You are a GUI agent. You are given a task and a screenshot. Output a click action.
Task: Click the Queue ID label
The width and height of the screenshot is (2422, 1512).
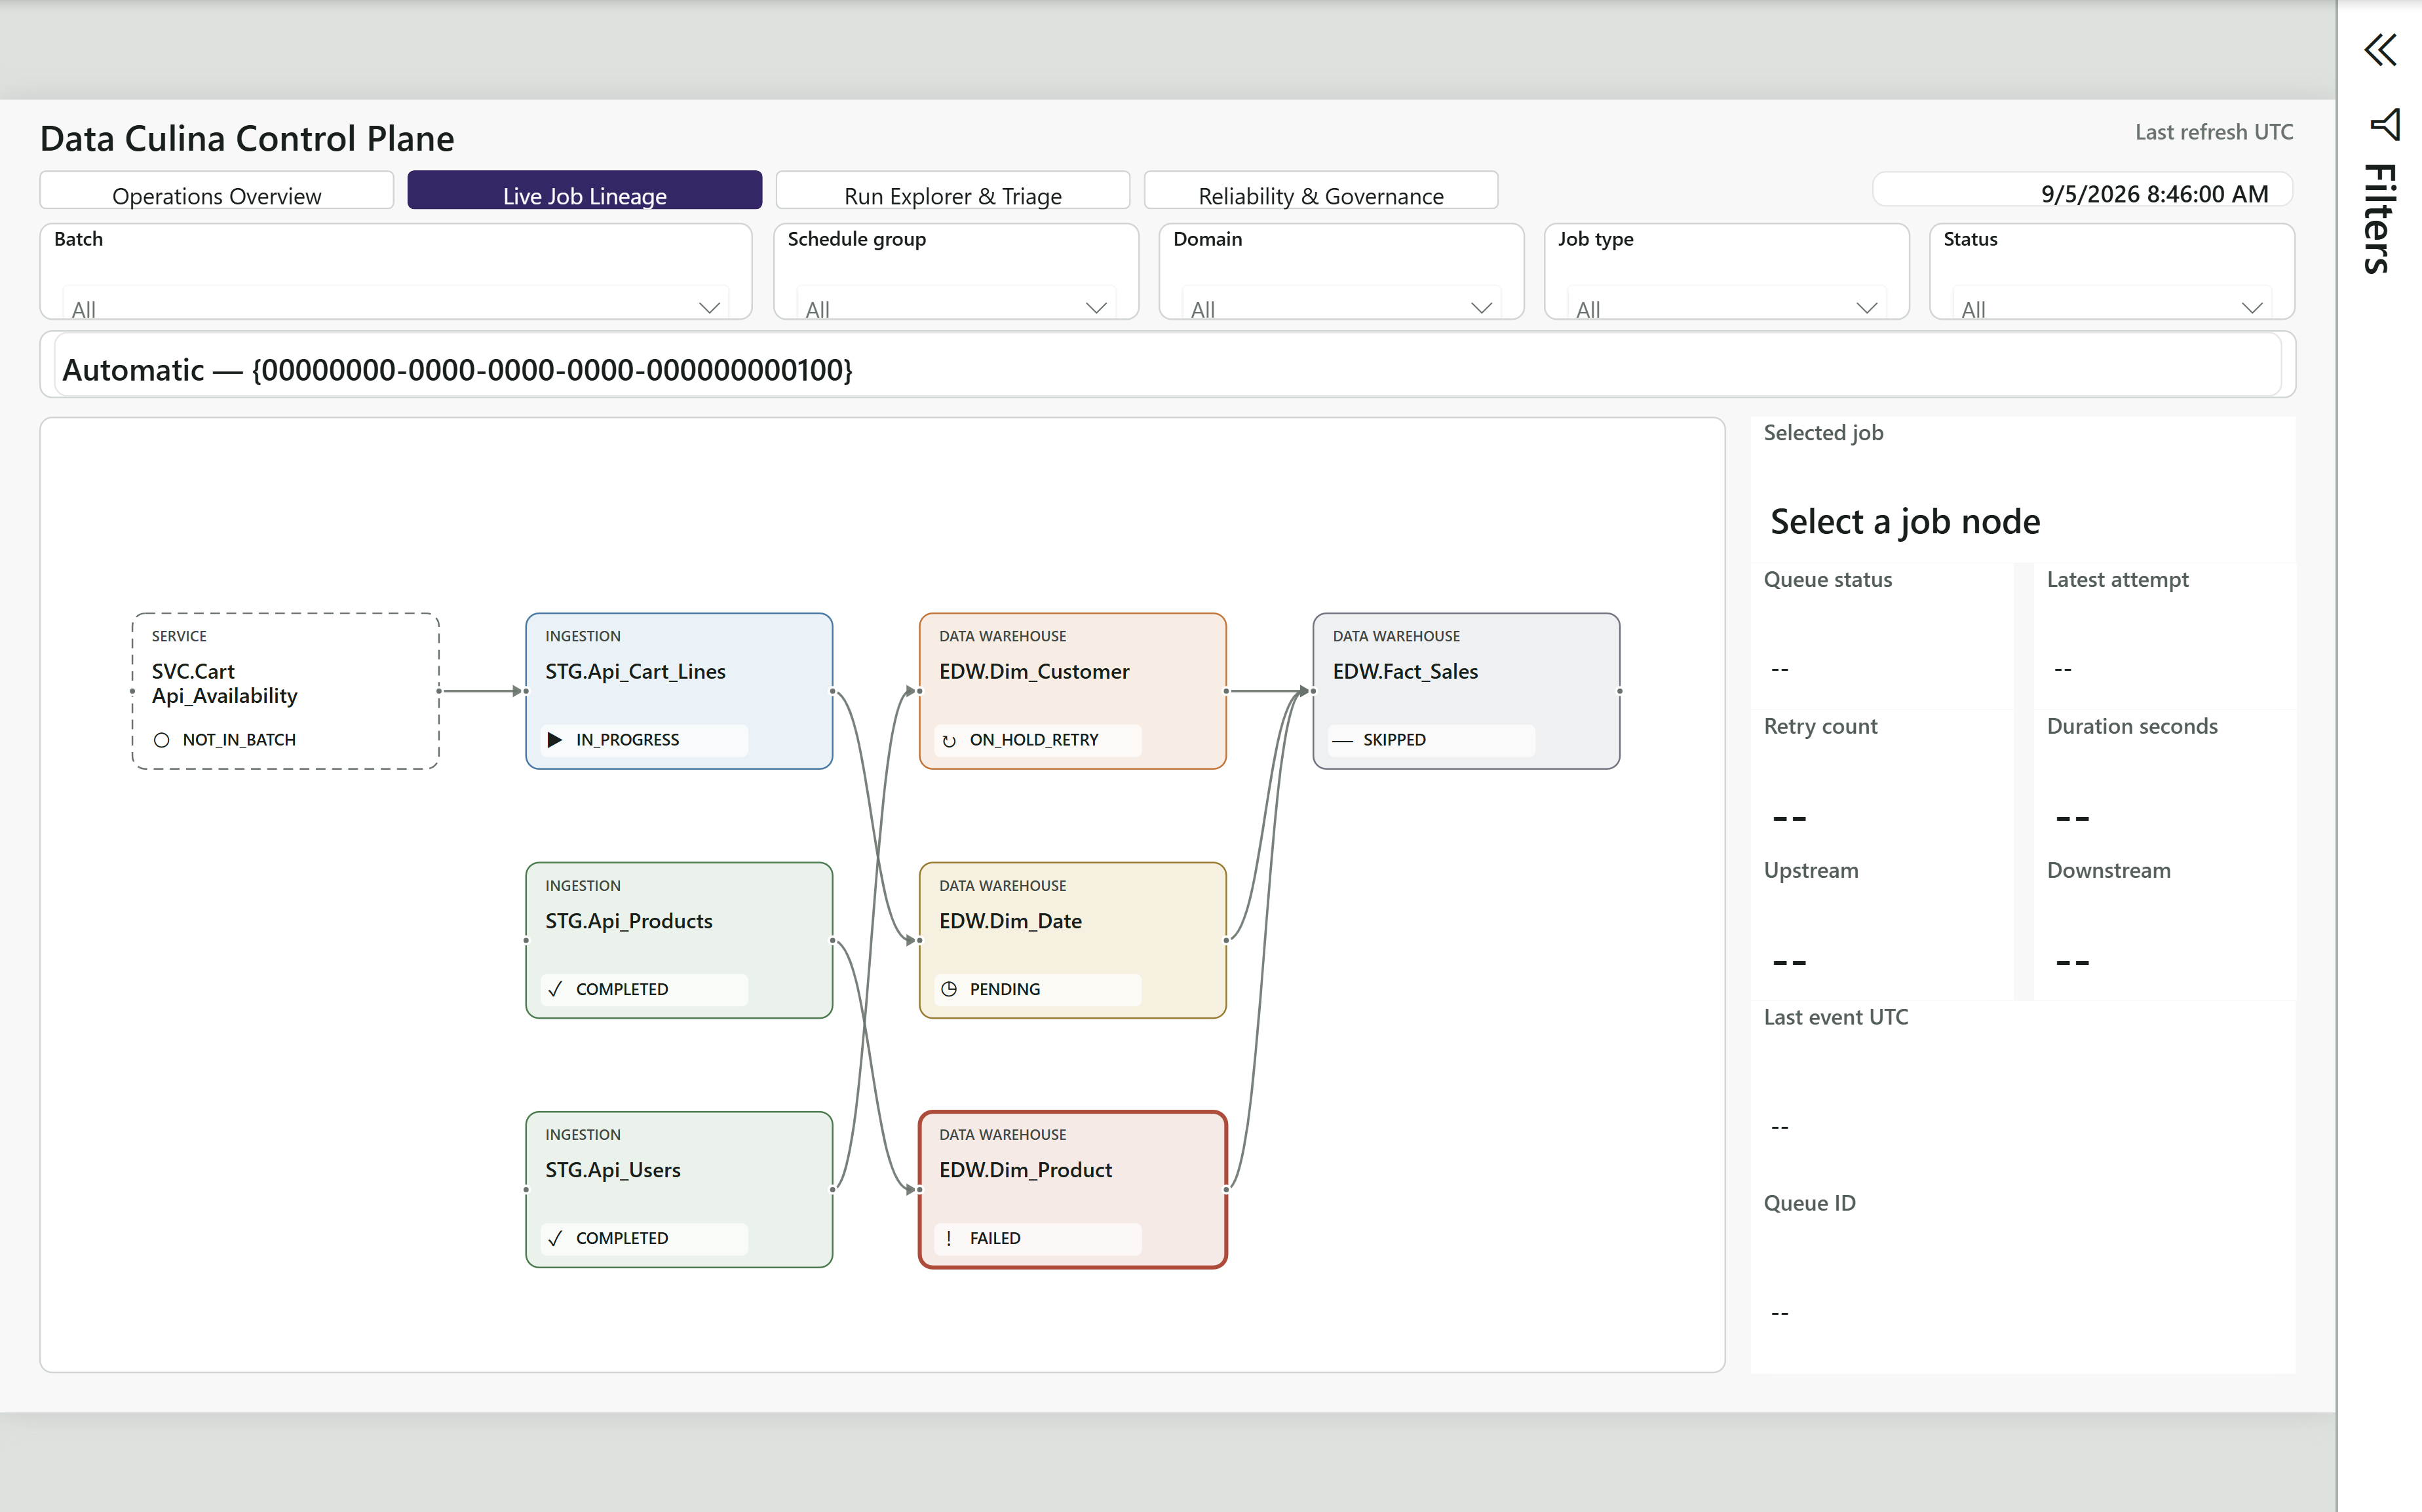1810,1203
